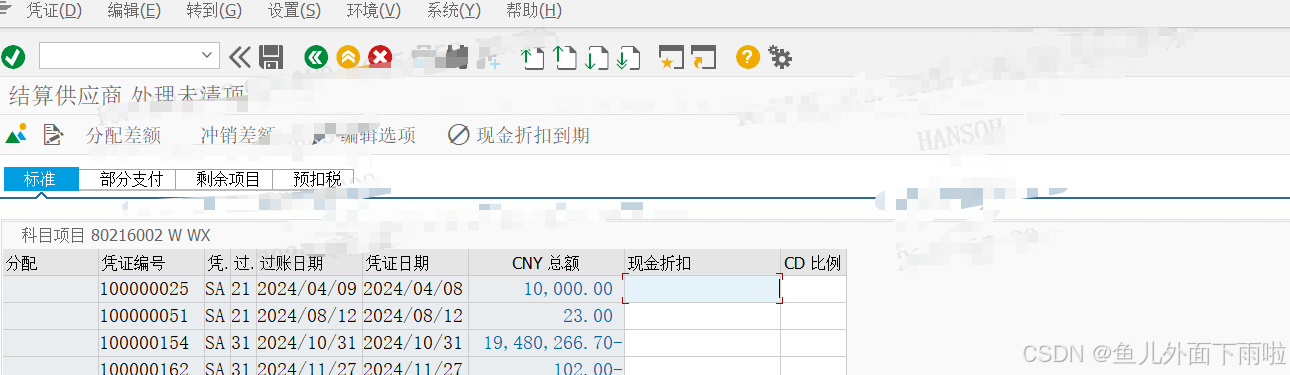This screenshot has height=375, width=1290.
Task: Click the 凭证编号 column header
Action: coord(150,263)
